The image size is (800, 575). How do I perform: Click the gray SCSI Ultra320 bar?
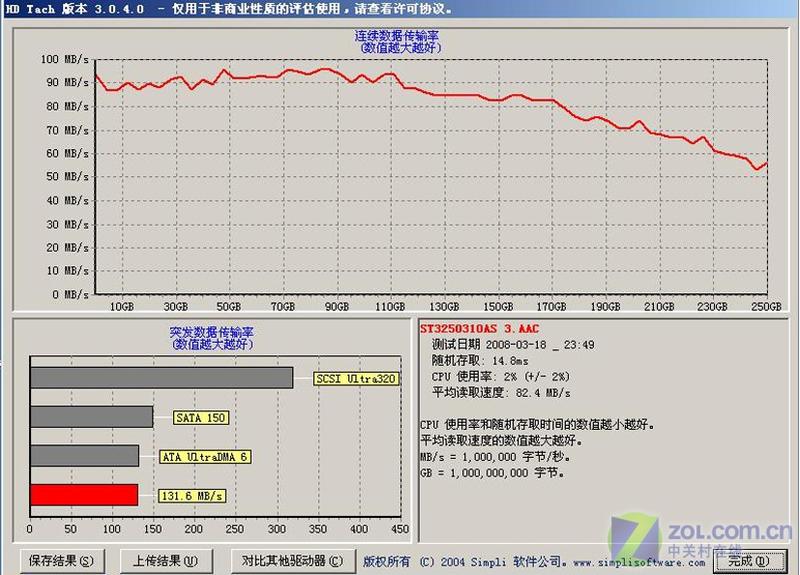click(x=162, y=378)
